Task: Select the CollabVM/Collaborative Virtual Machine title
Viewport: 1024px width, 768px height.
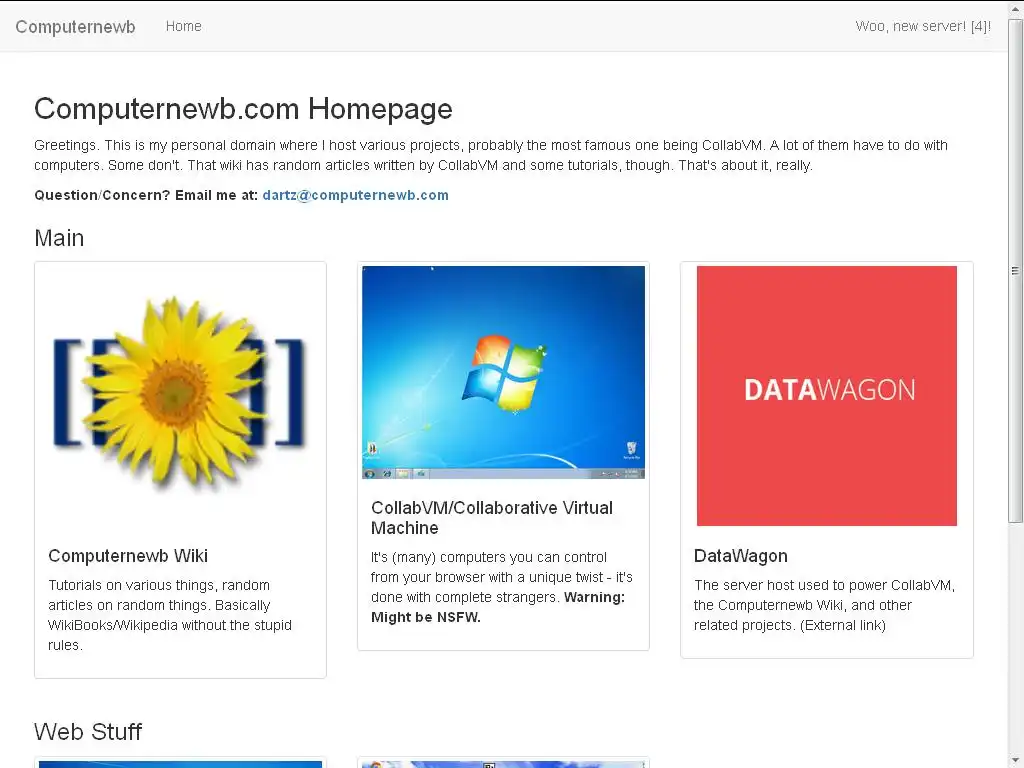Action: pyautogui.click(x=492, y=518)
